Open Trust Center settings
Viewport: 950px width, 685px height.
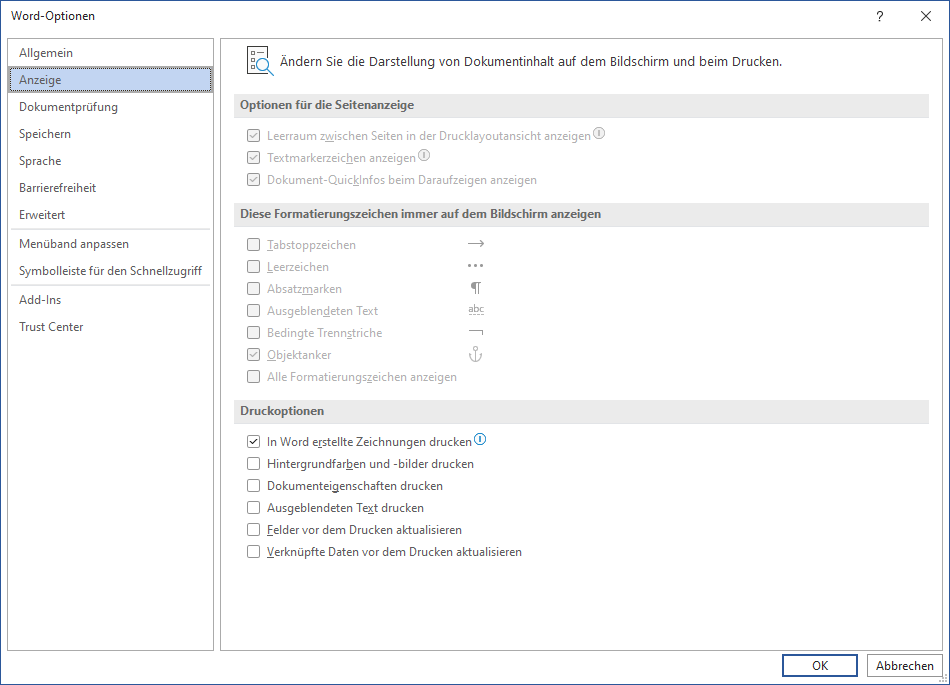tap(51, 327)
